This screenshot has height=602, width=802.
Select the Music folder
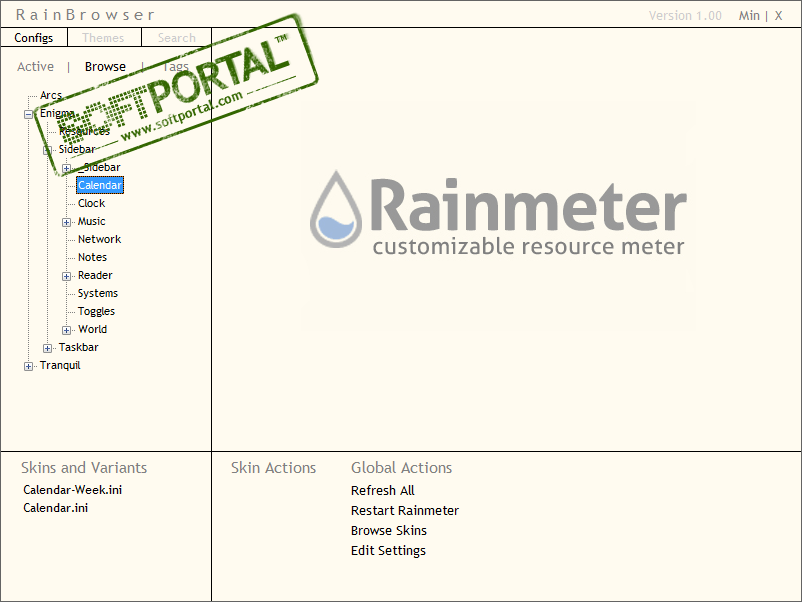[x=92, y=221]
